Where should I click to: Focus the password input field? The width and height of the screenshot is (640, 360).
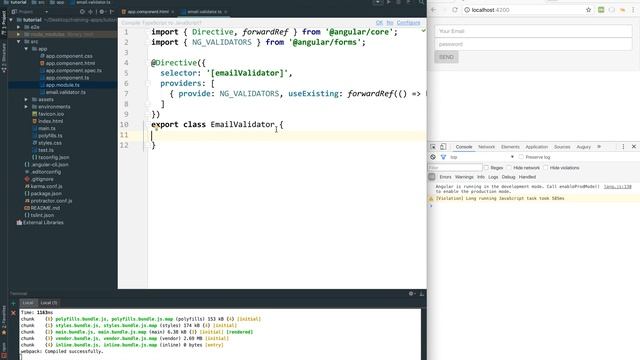click(533, 44)
